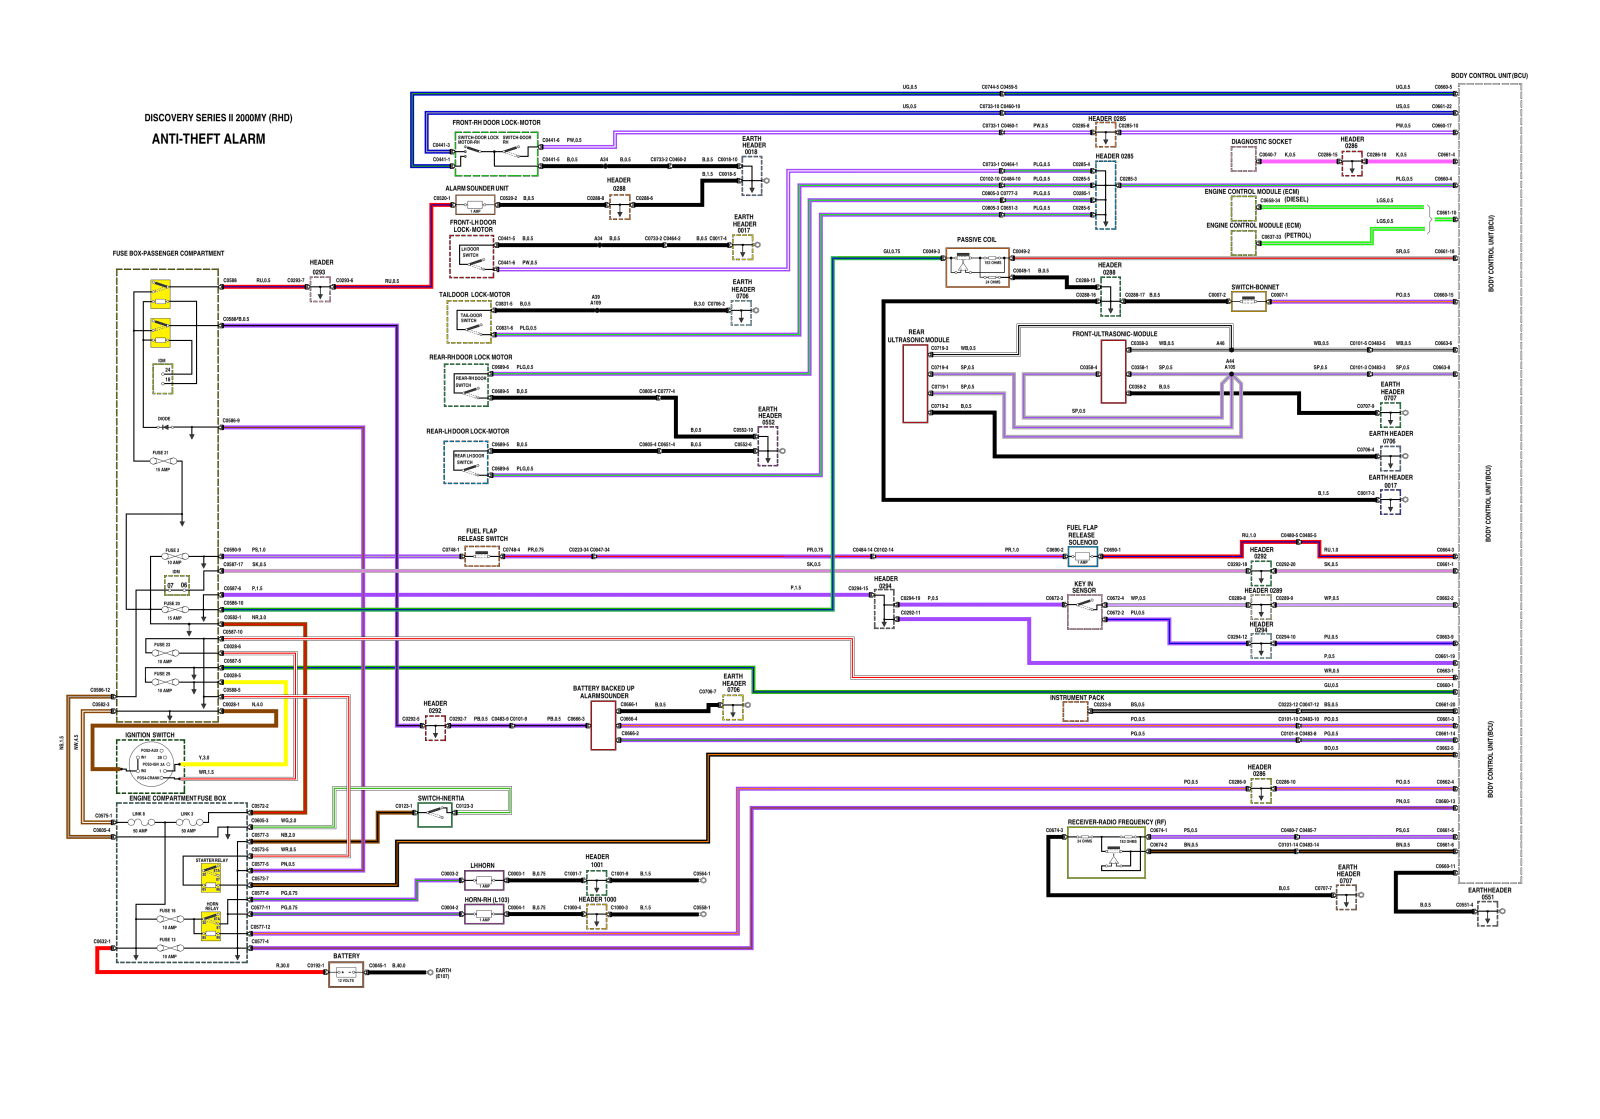Click the rear-RH door switch symbol box
The width and height of the screenshot is (1600, 1119).
(468, 384)
